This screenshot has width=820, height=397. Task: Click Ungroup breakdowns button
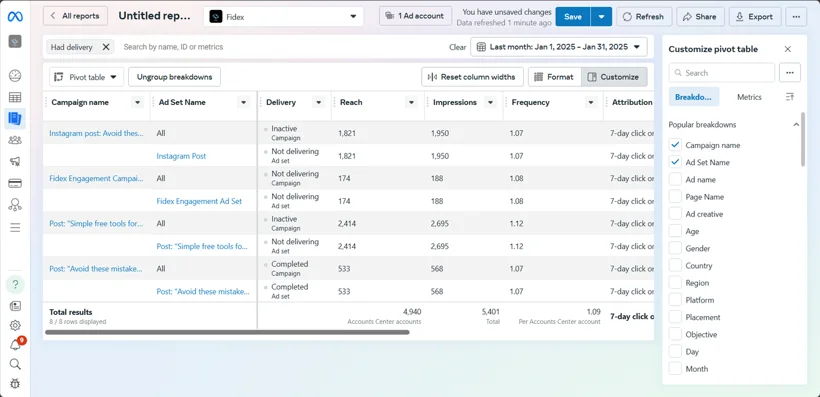pyautogui.click(x=174, y=77)
